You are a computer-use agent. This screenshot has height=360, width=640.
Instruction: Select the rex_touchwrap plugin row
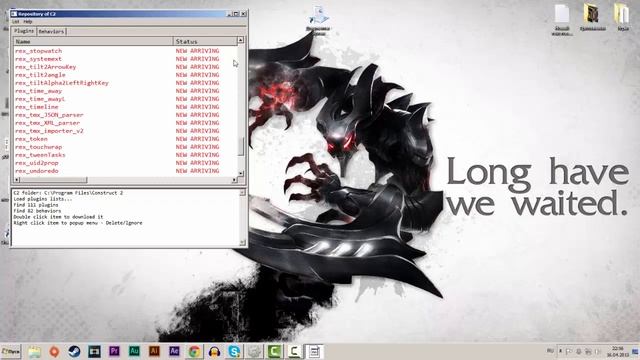pos(125,147)
